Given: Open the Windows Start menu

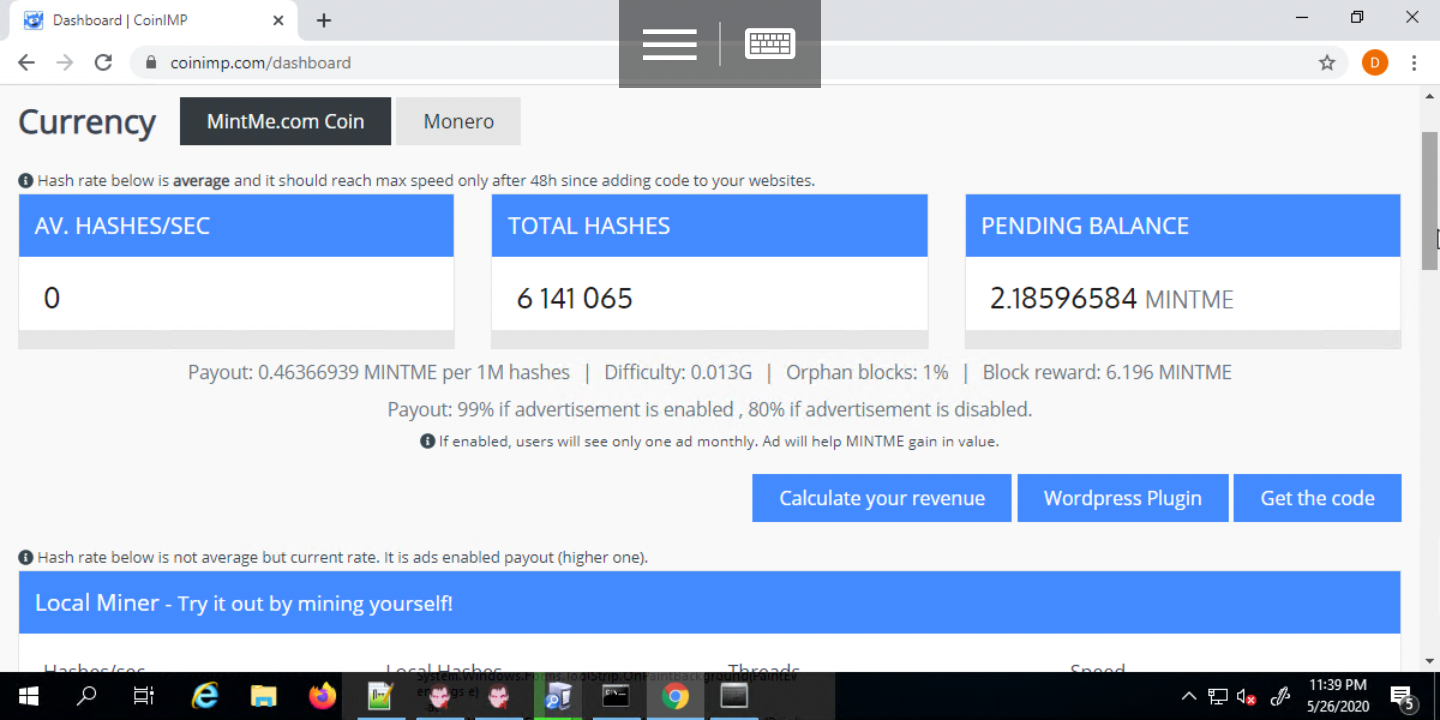Looking at the screenshot, I should 28,696.
